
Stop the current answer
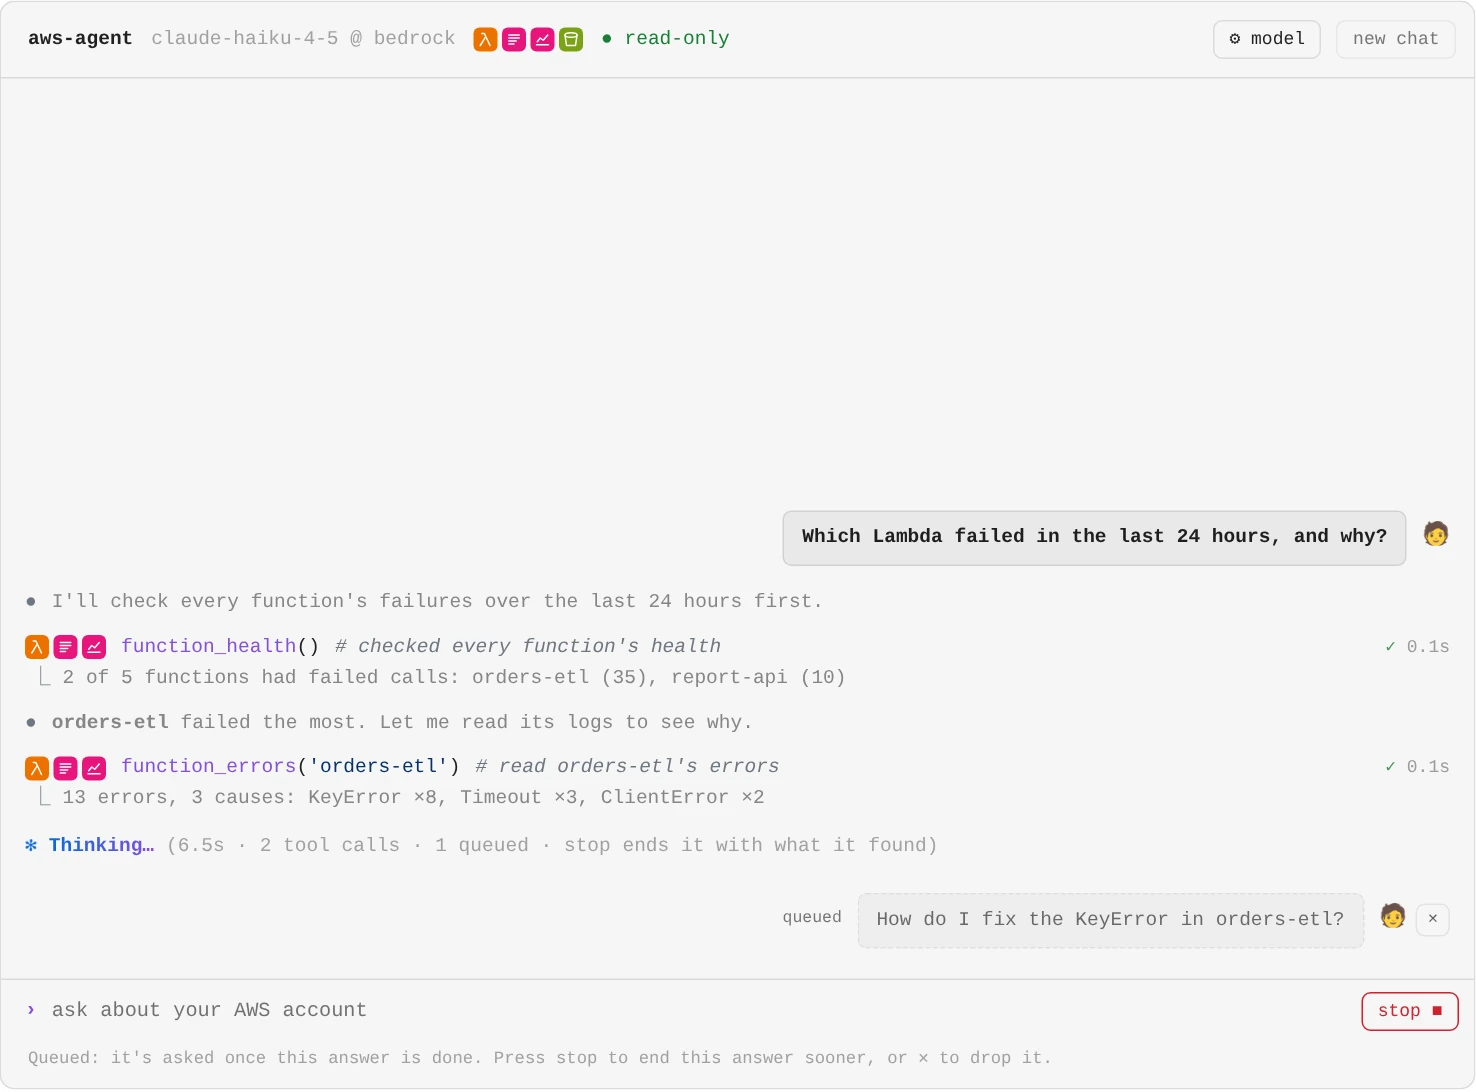click(1410, 1011)
